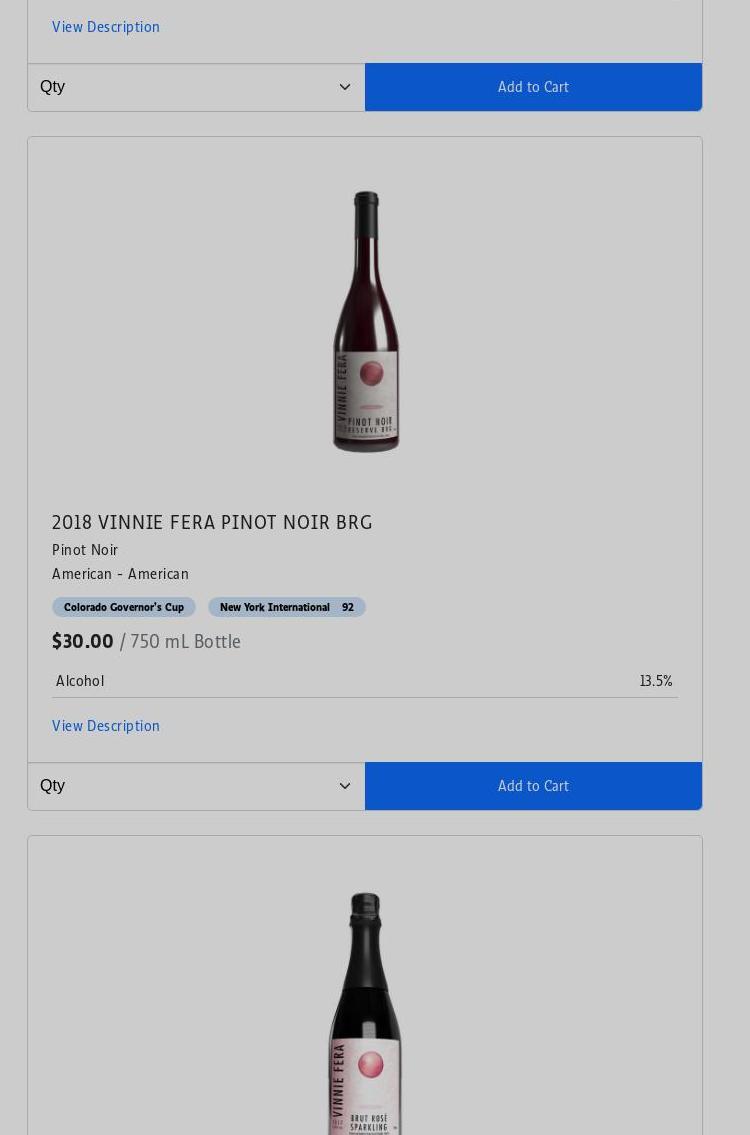Screen dimensions: 750x1135
Task: Select the New York International award badge
Action: coord(275,607)
